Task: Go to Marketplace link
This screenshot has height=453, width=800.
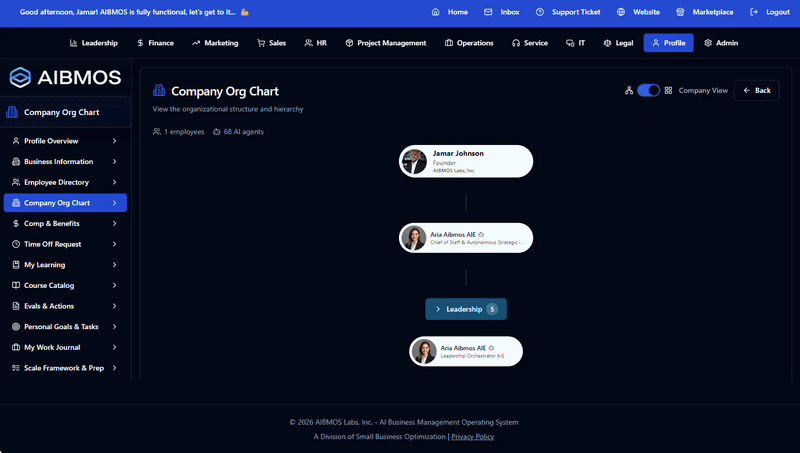Action: [x=705, y=12]
